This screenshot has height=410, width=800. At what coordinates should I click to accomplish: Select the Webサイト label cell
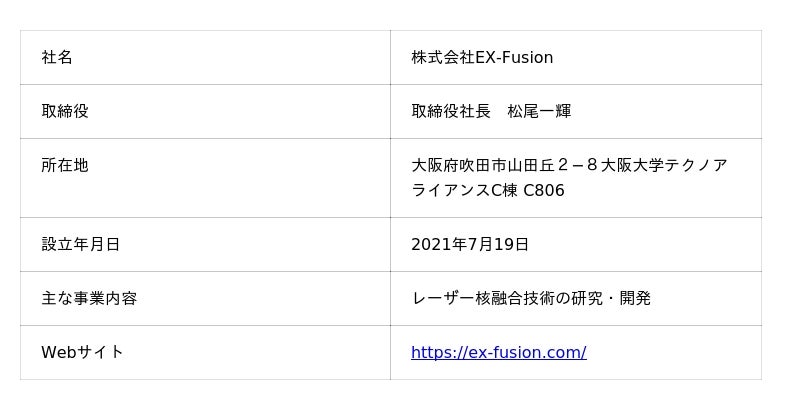pyautogui.click(x=82, y=352)
